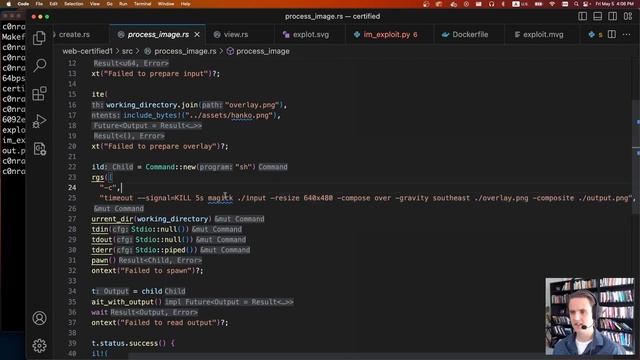Split the editor to the right

(x=612, y=34)
